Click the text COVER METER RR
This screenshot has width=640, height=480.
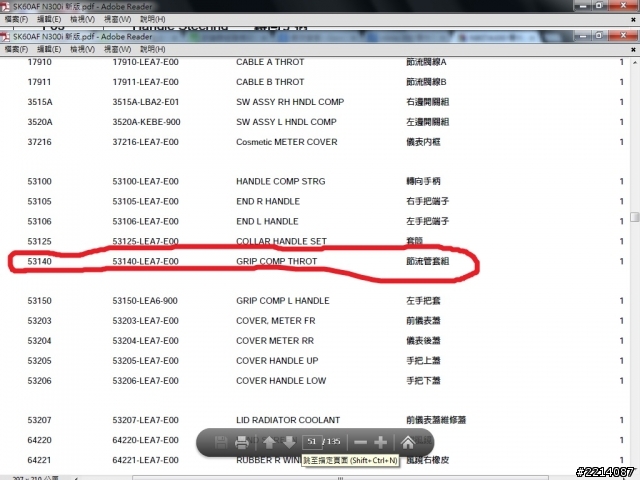point(275,341)
